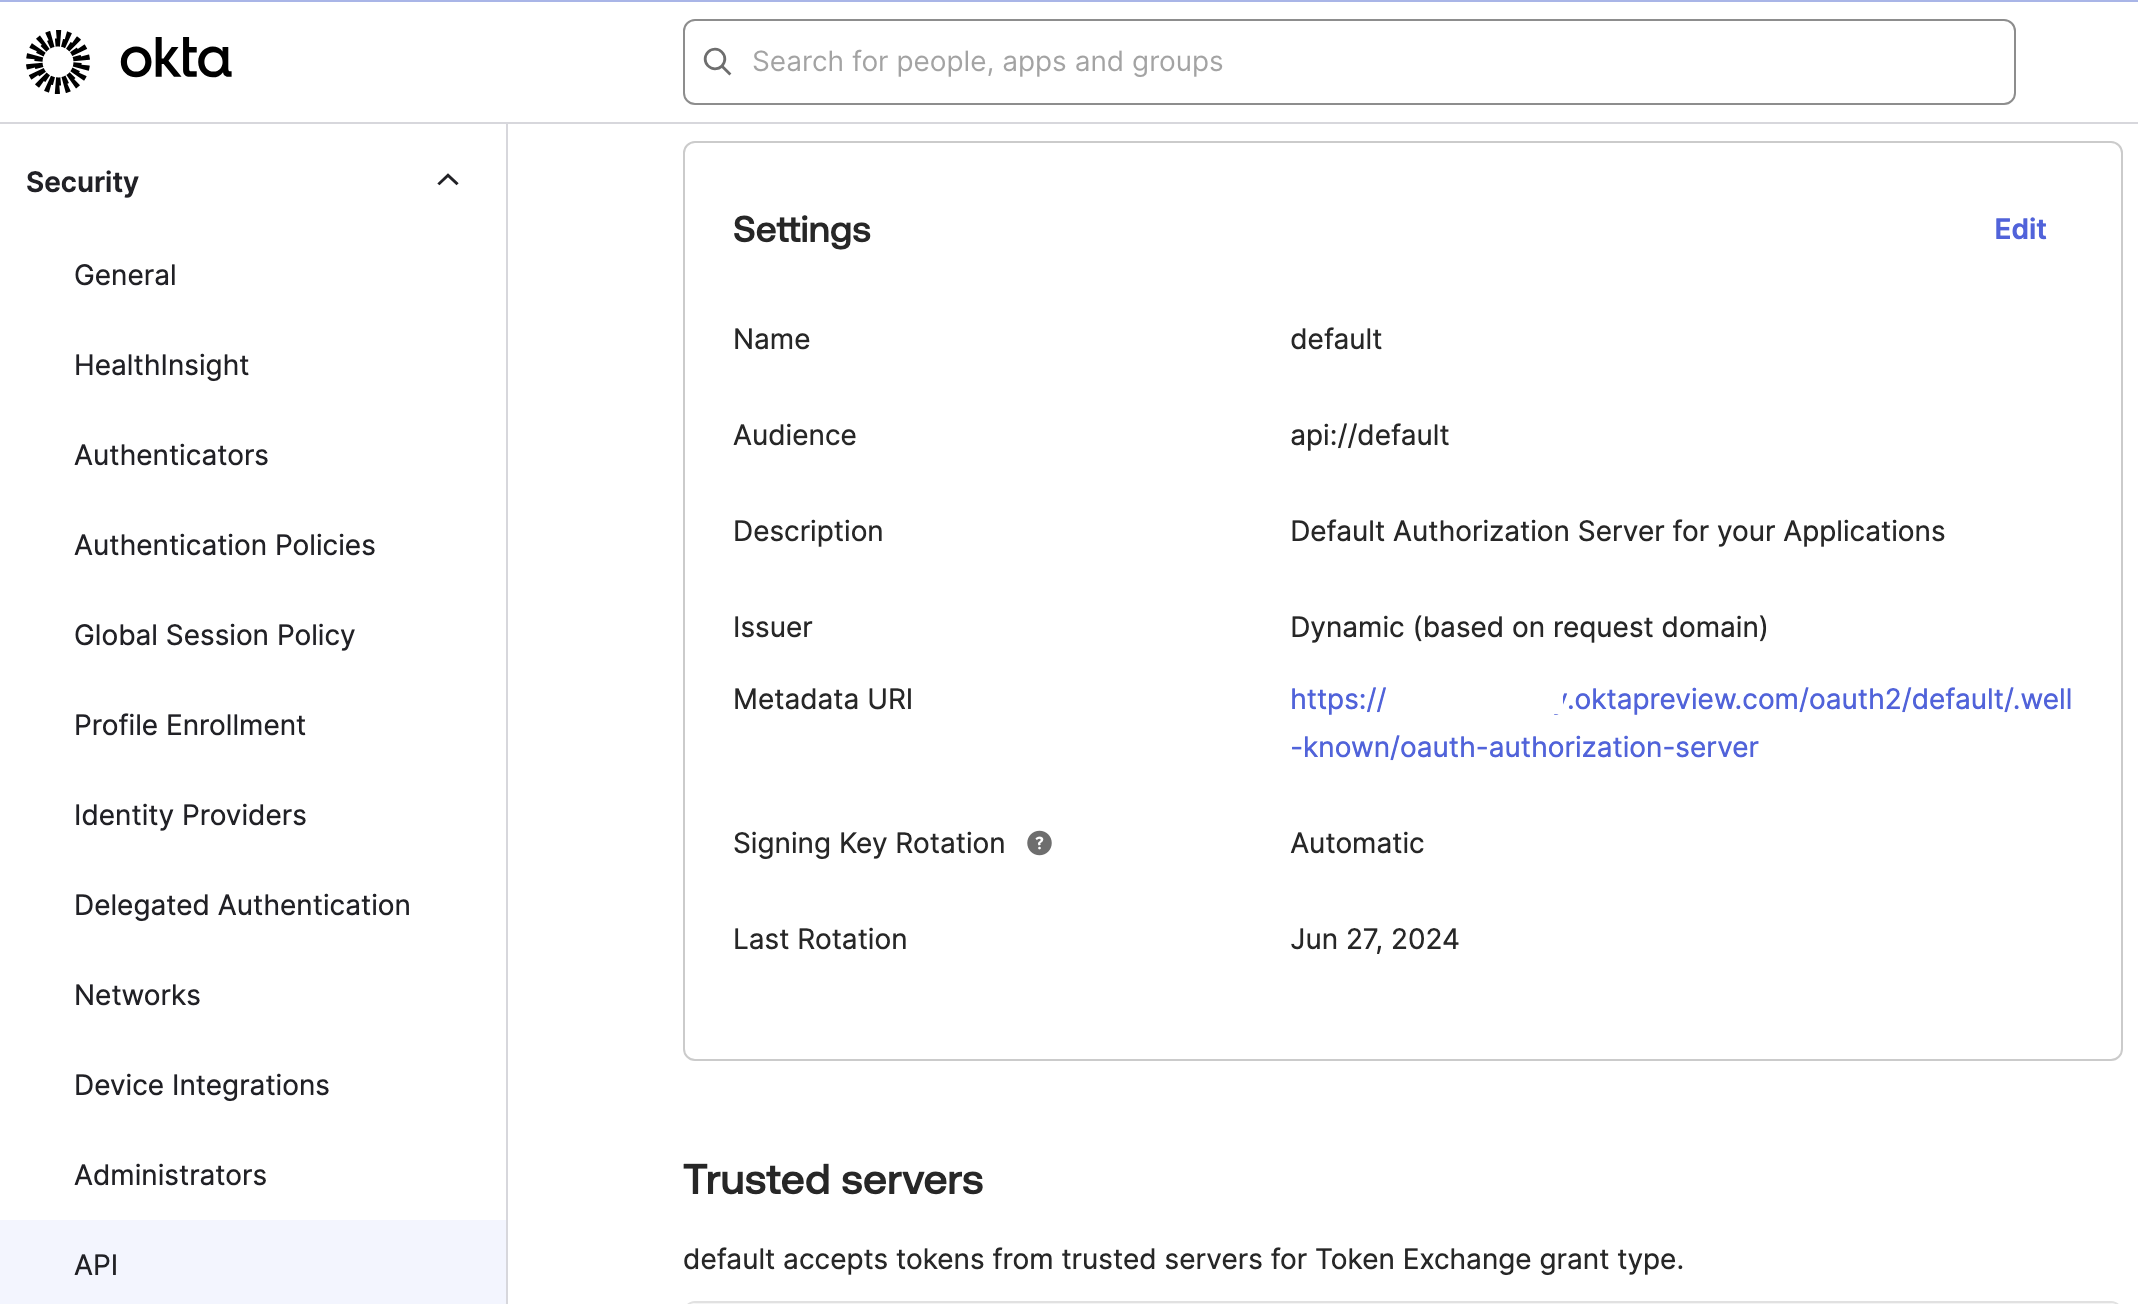Open Administrators page
Viewport: 2138px width, 1304px height.
coord(170,1175)
